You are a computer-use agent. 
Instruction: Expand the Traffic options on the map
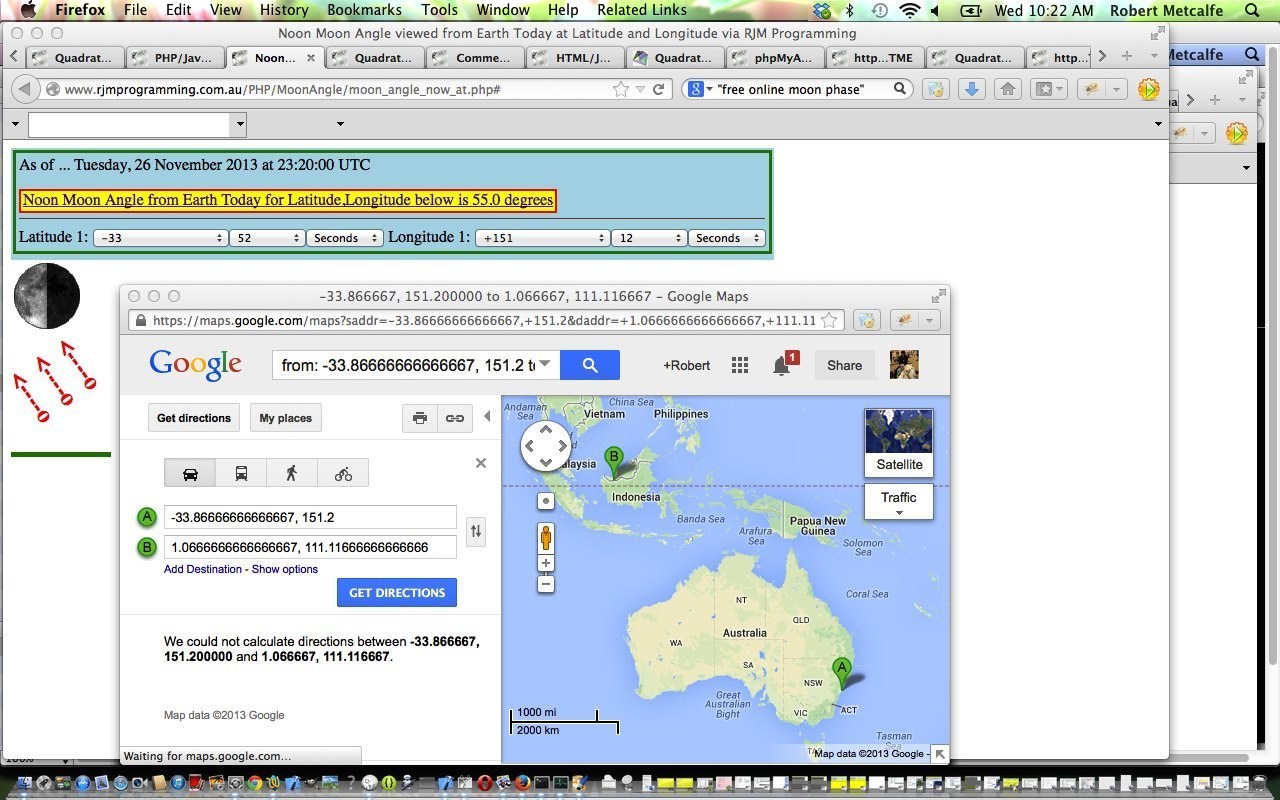point(899,502)
